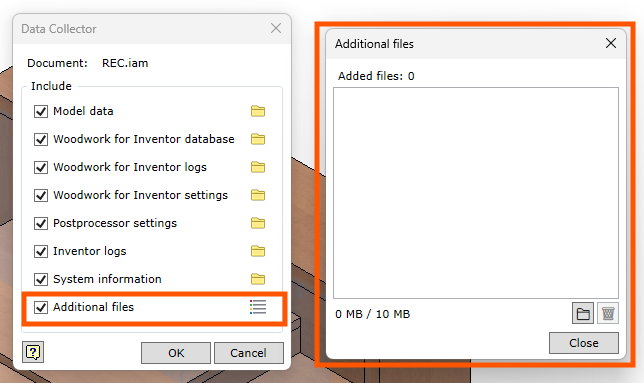Click Cancel in Data Collector dialog

pyautogui.click(x=248, y=353)
